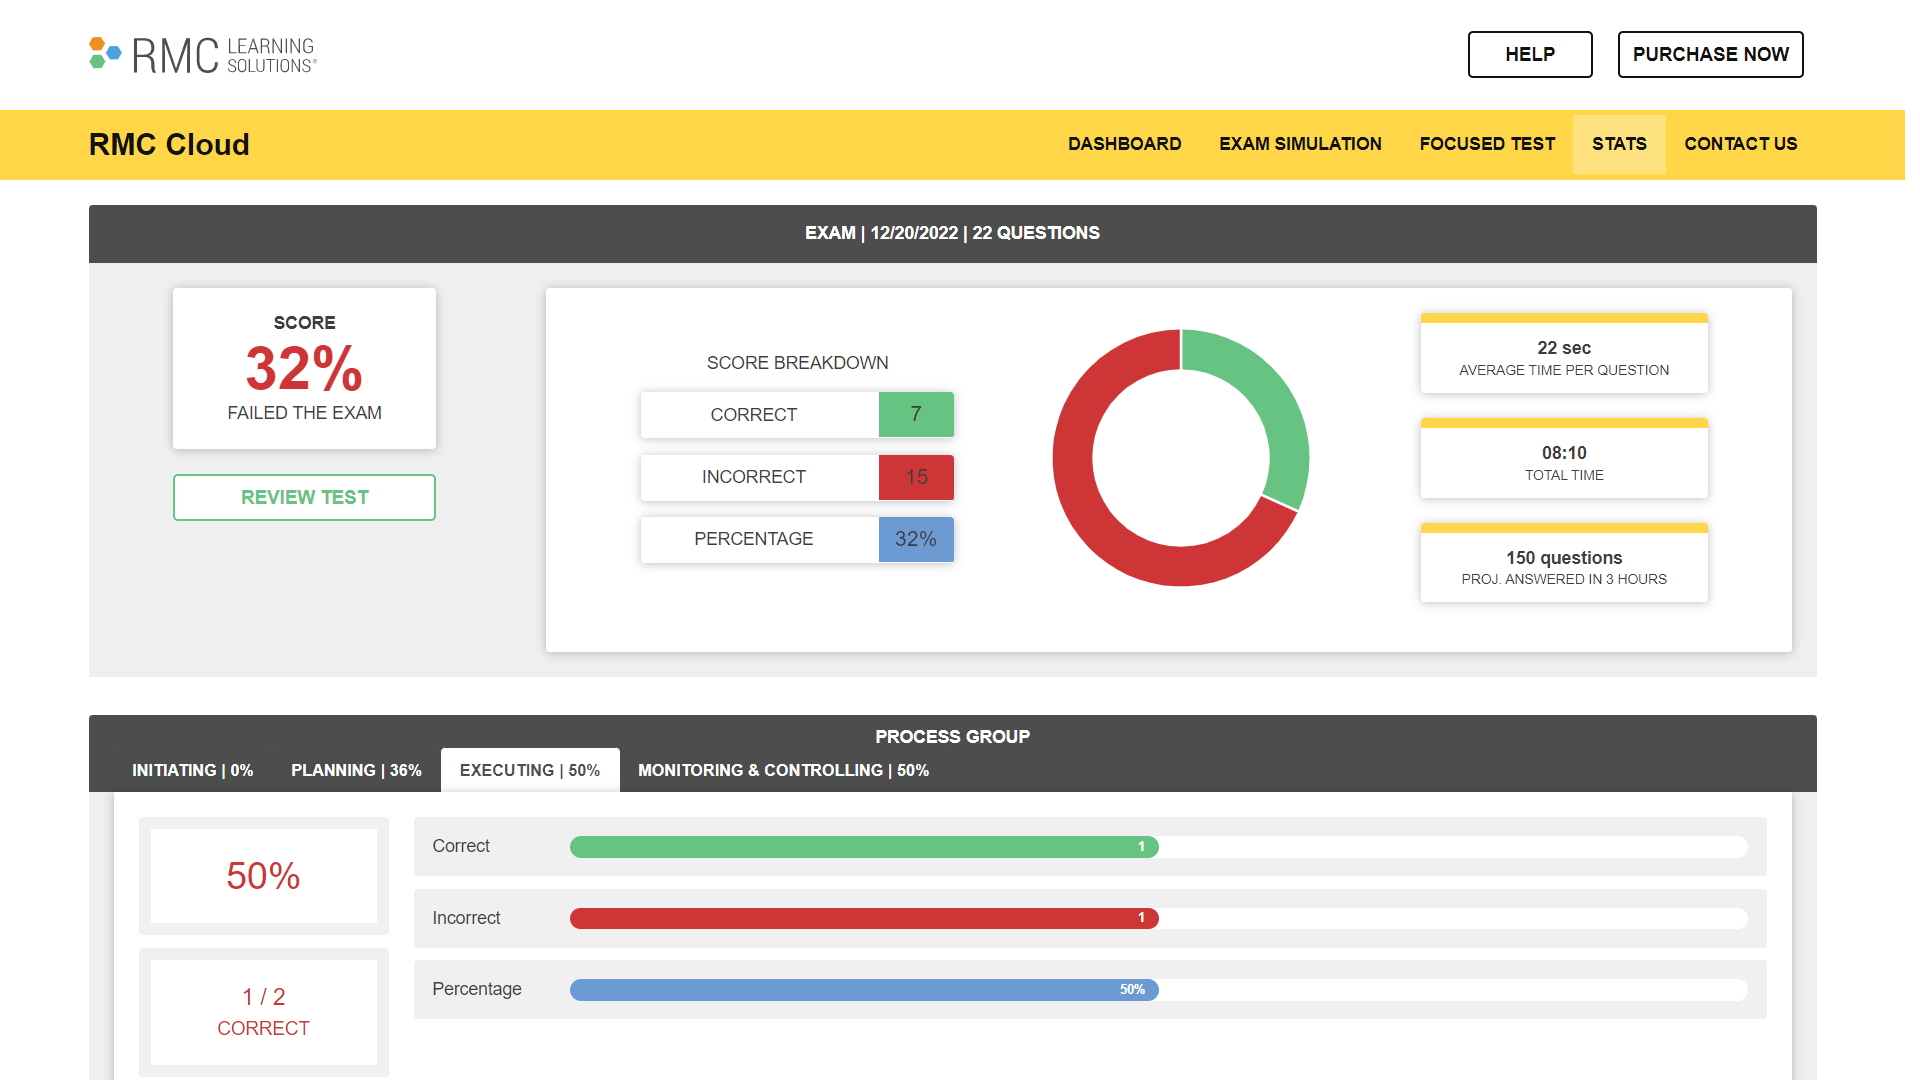Image resolution: width=1920 pixels, height=1080 pixels.
Task: Click the 50% executing score box
Action: (263, 876)
